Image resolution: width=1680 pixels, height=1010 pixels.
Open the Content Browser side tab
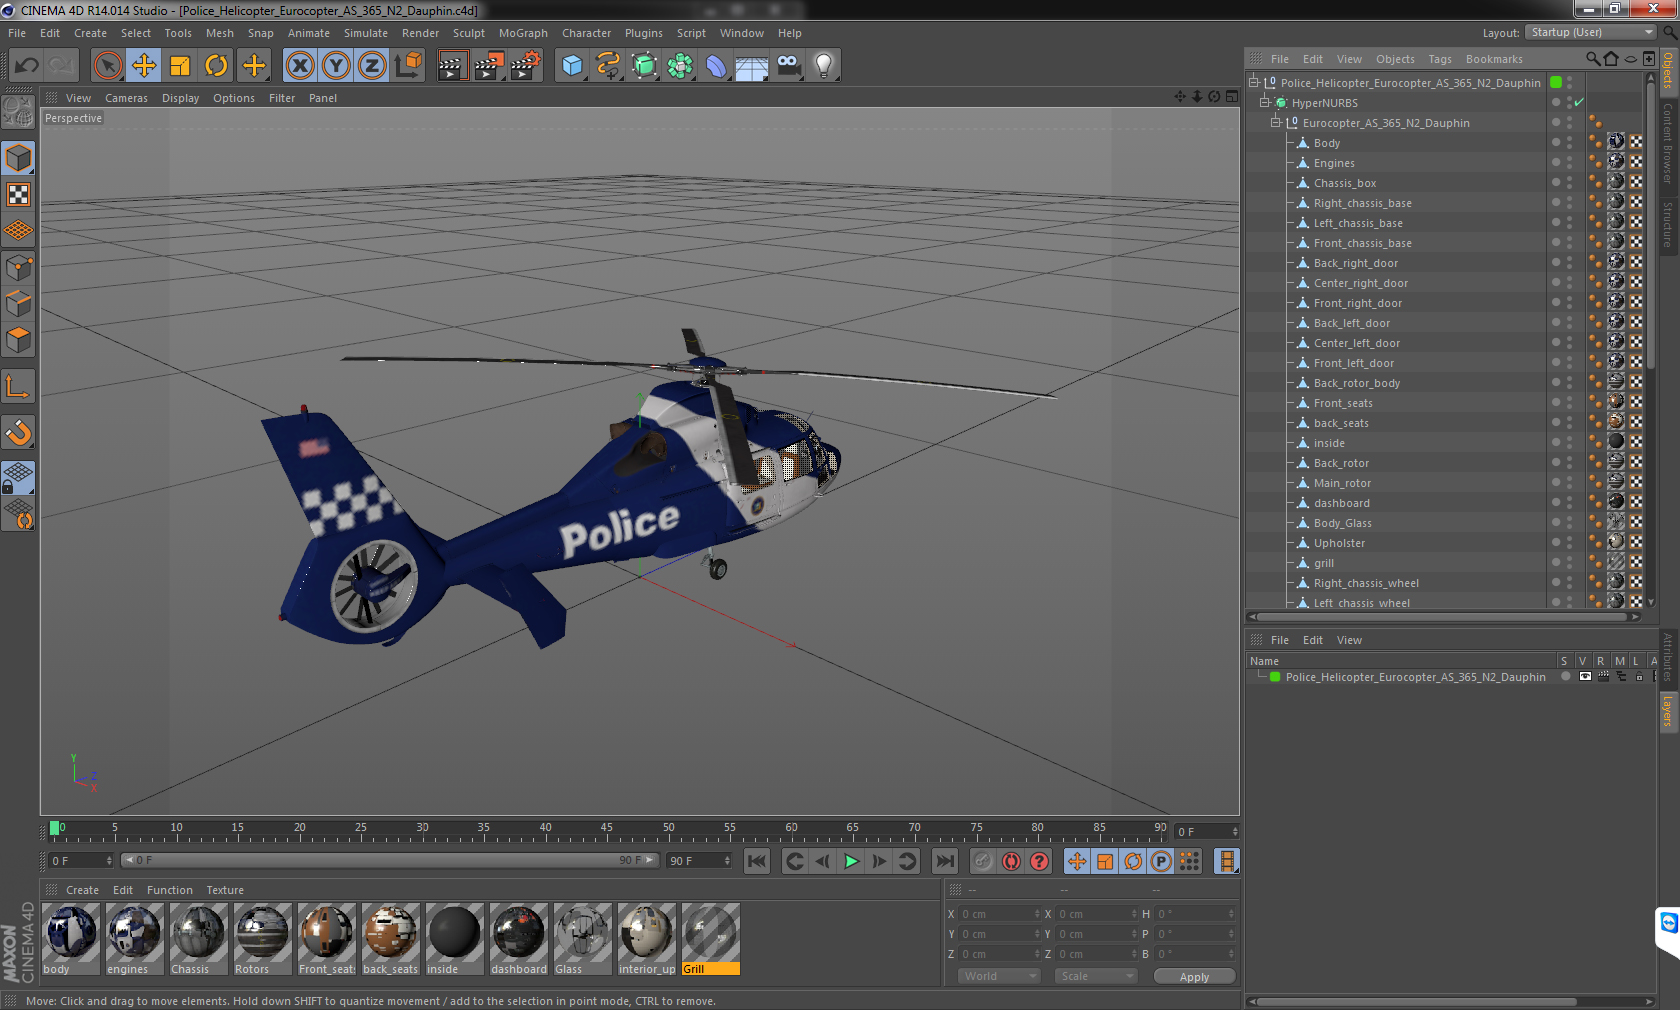point(1668,142)
